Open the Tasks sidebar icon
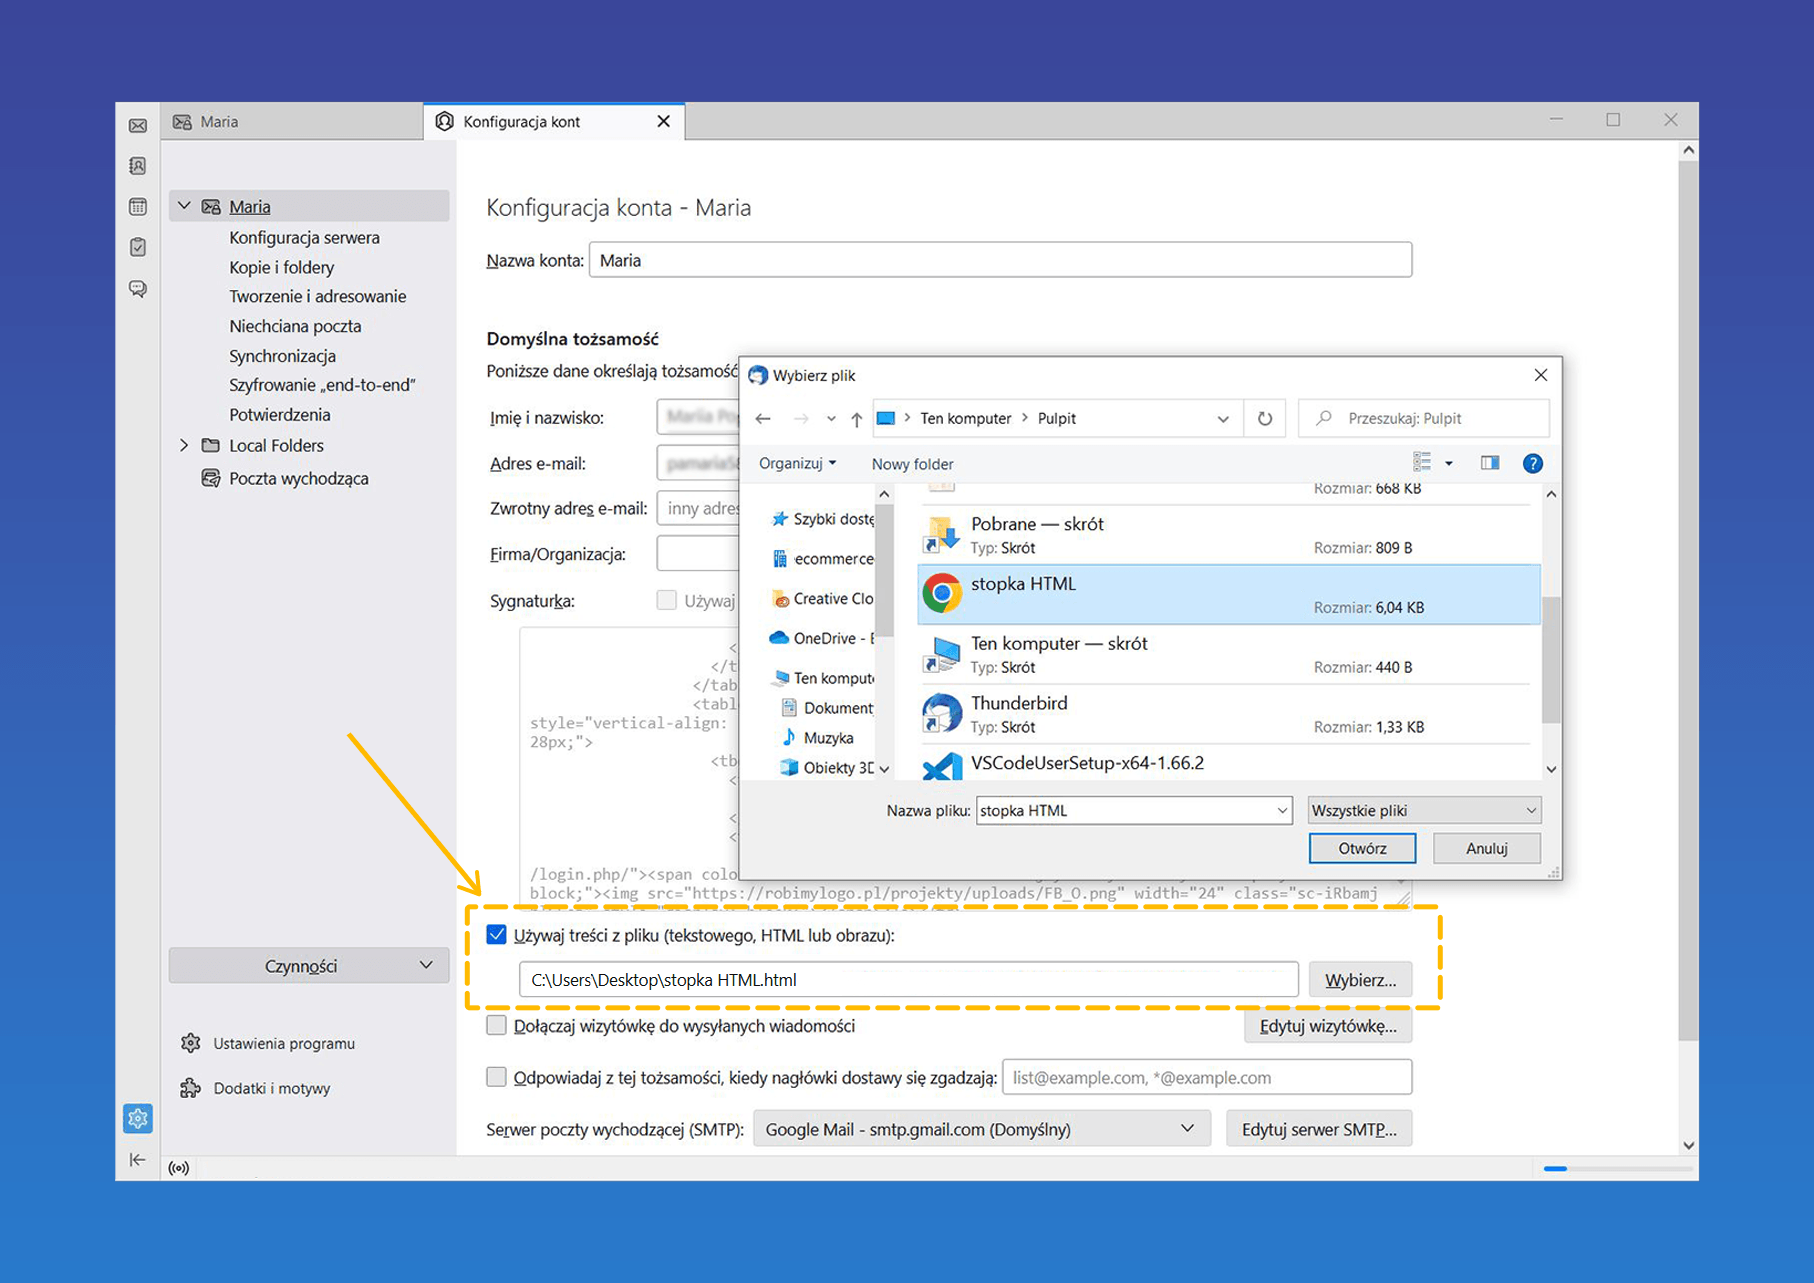1814x1283 pixels. pos(138,247)
